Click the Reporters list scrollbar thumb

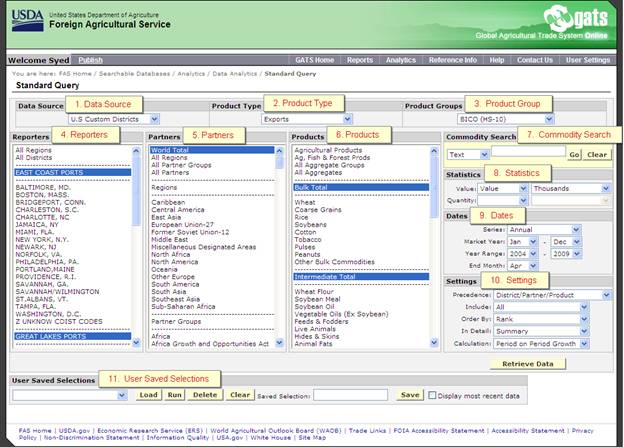[136, 191]
